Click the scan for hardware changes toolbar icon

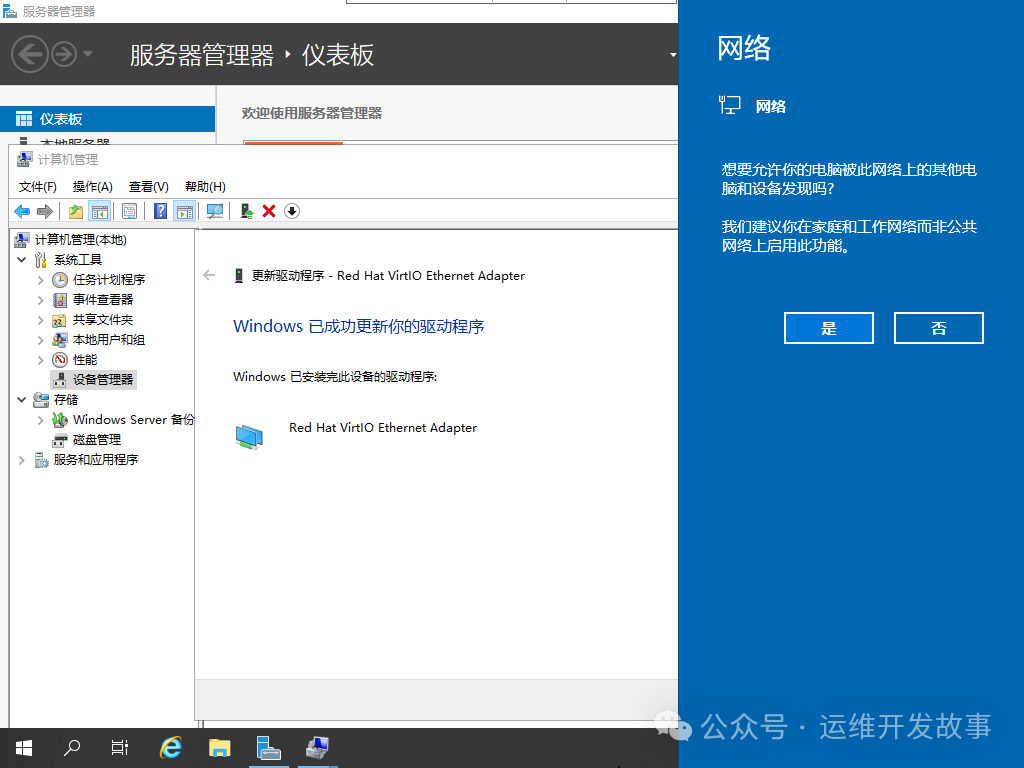coord(213,211)
